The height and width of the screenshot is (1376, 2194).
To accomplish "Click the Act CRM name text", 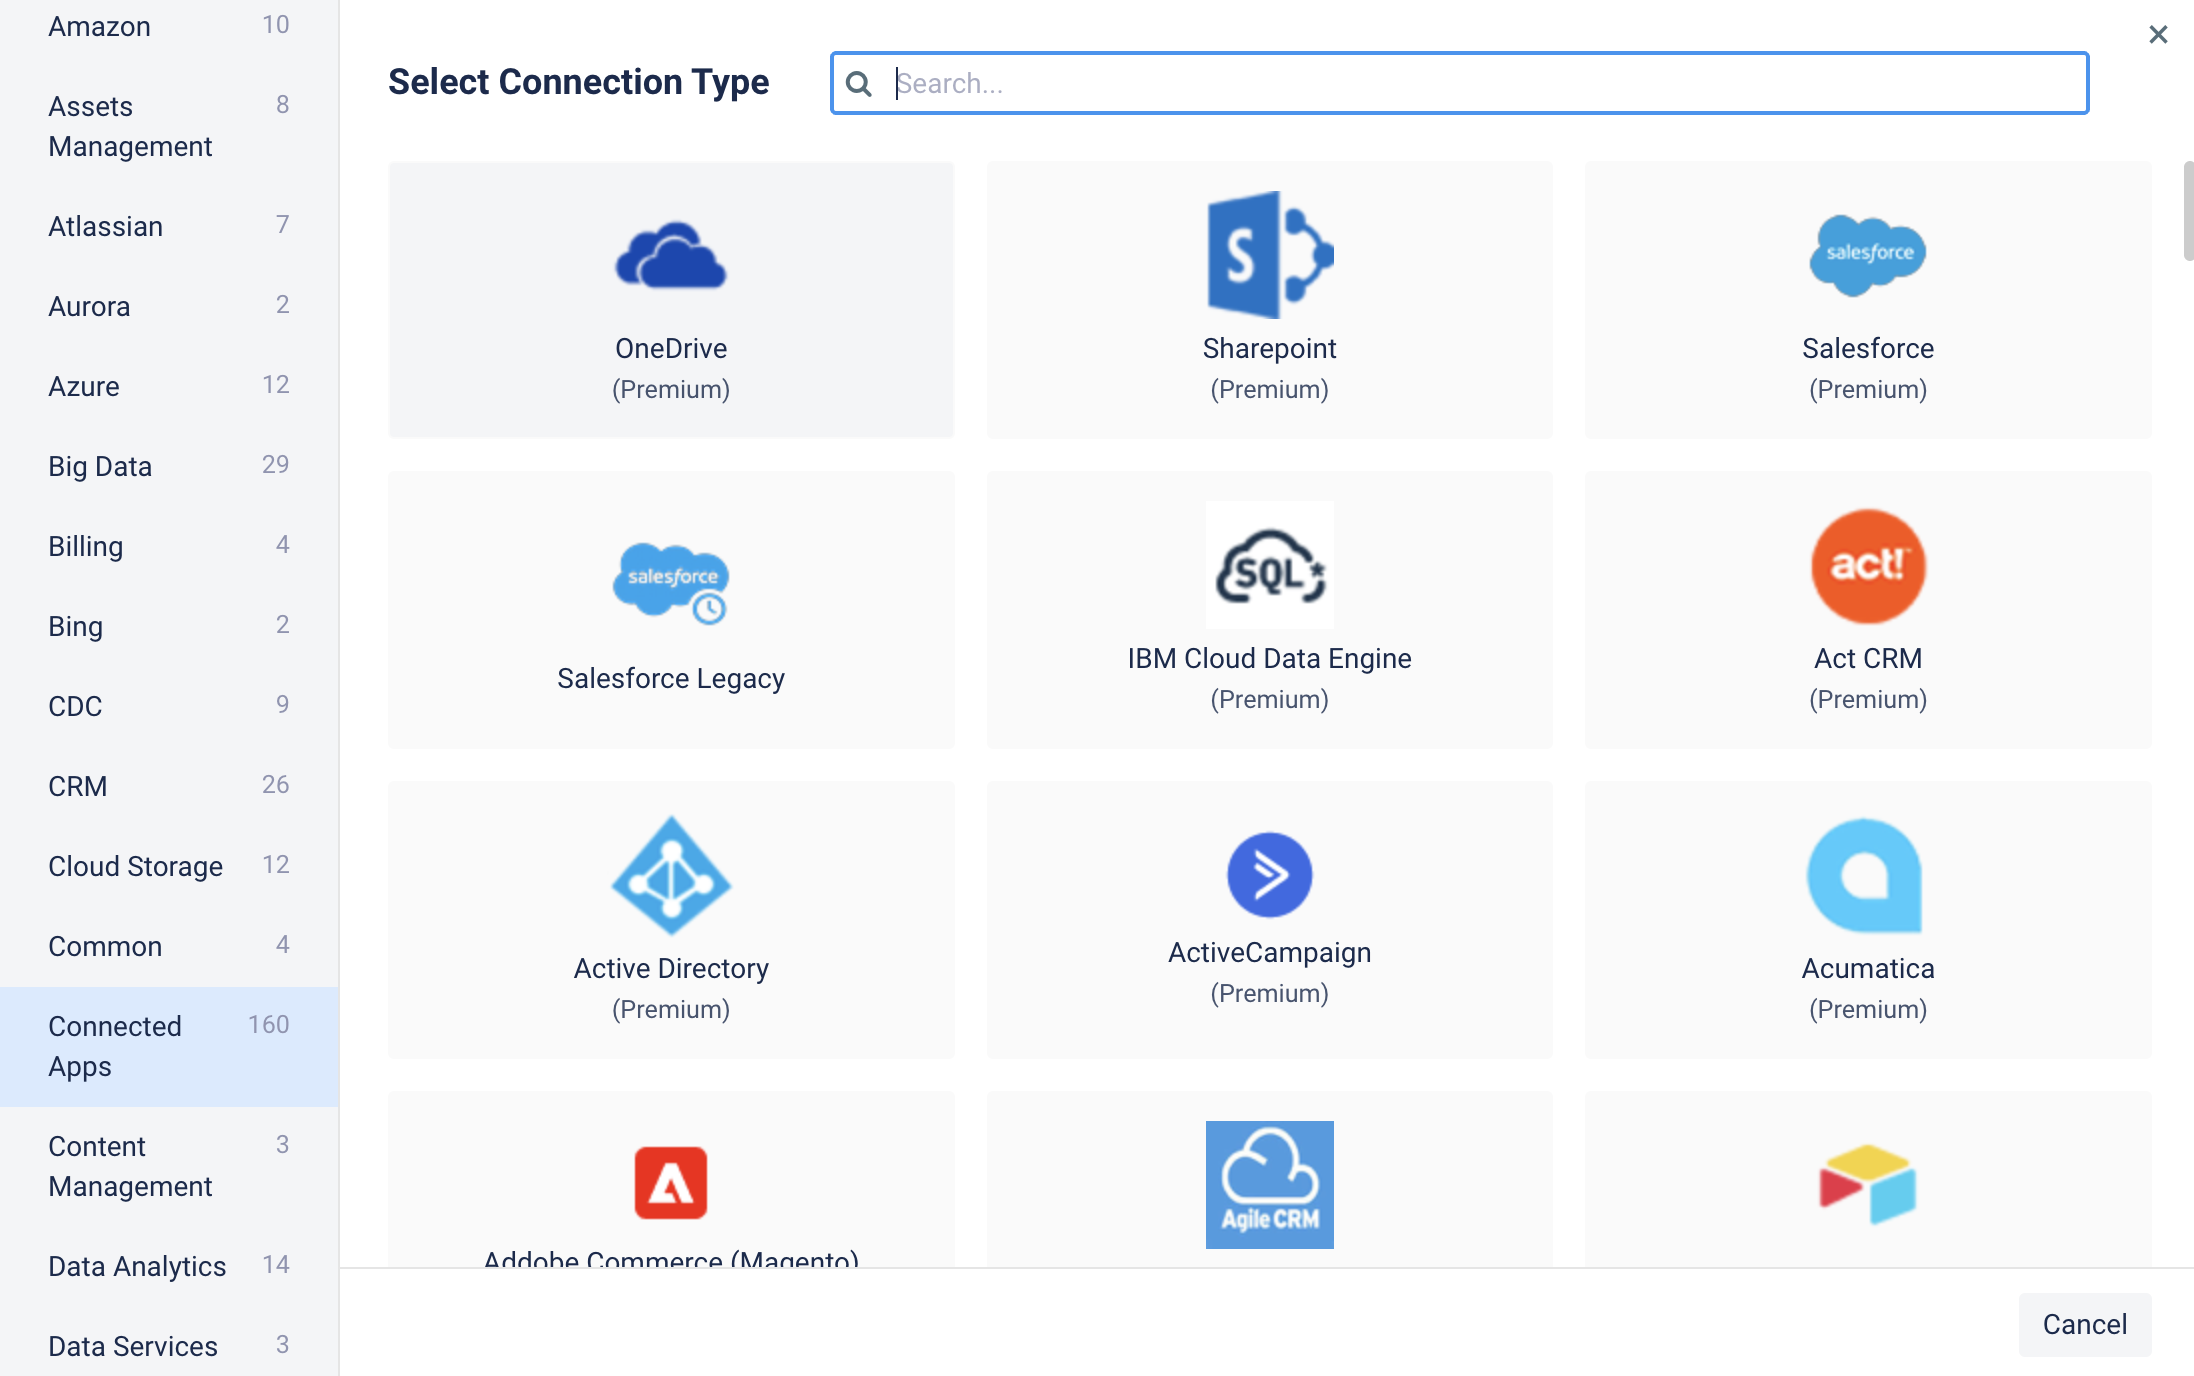I will 1868,658.
